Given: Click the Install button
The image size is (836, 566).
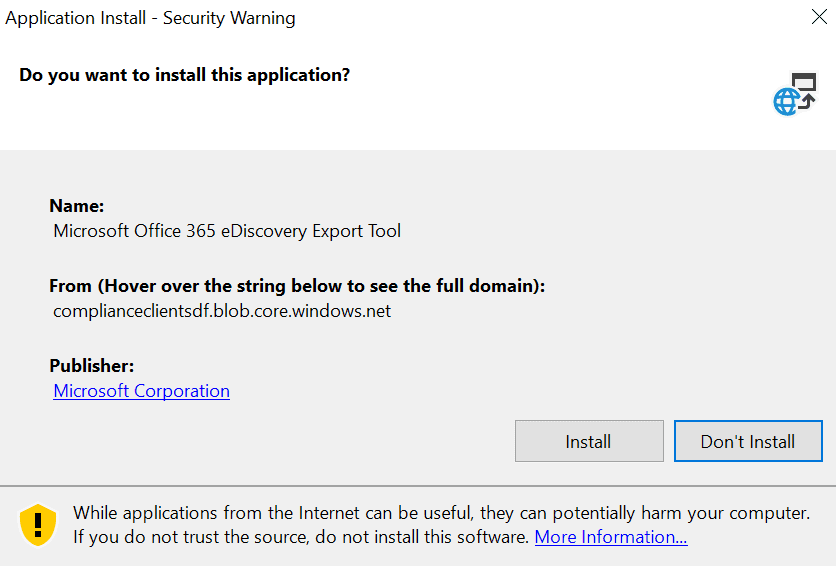Looking at the screenshot, I should [589, 441].
